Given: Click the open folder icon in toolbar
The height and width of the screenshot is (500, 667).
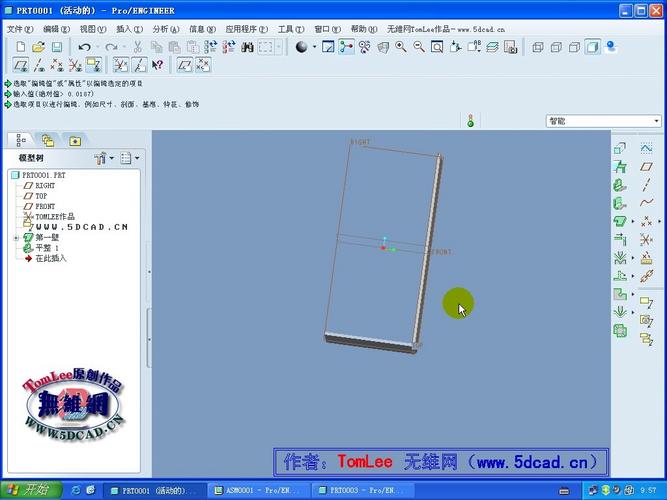Looking at the screenshot, I should point(38,47).
